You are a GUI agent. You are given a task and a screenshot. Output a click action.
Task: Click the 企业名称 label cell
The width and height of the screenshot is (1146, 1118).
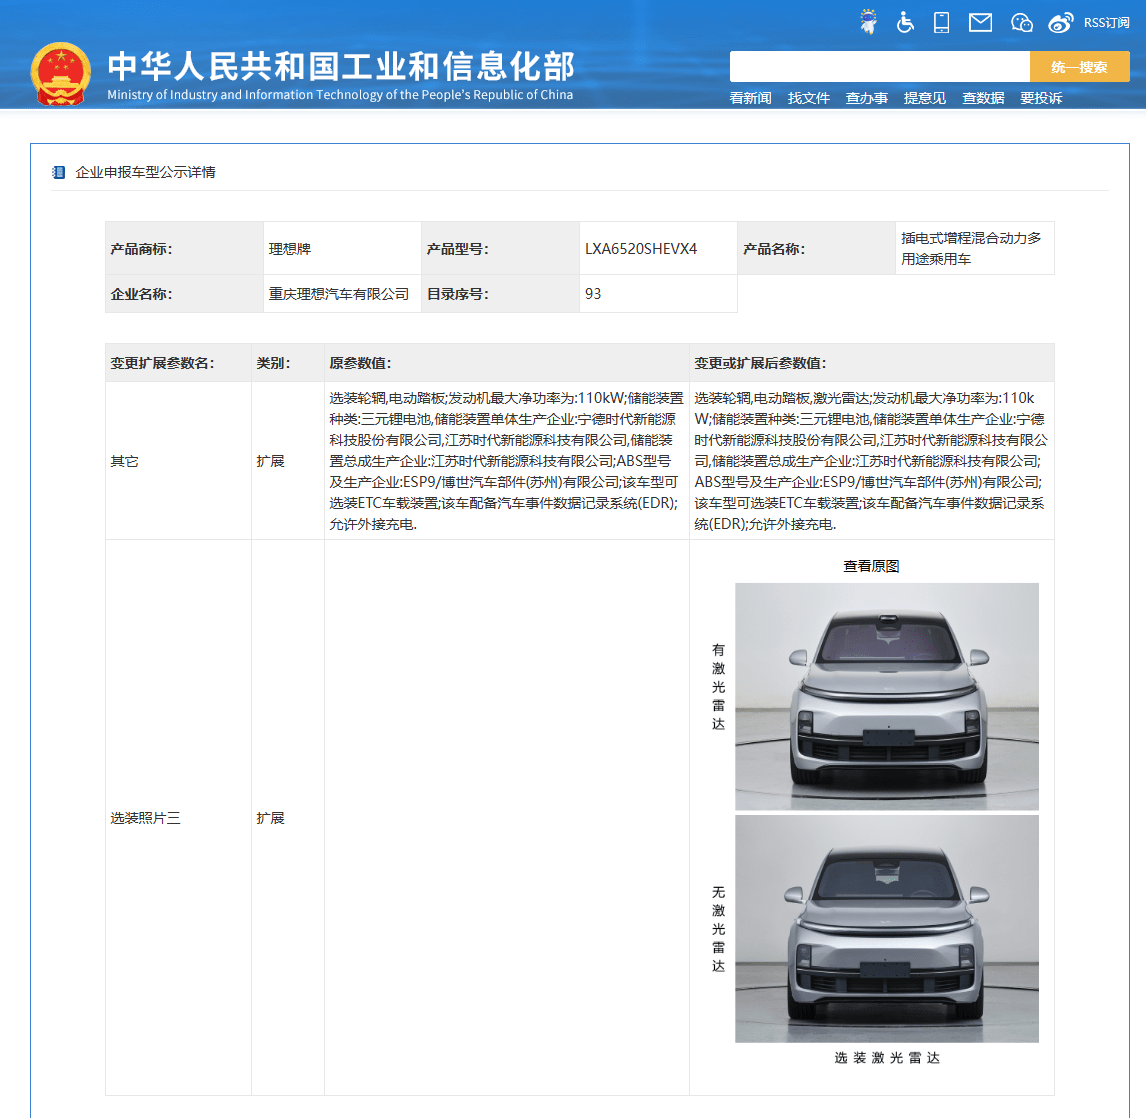pos(184,294)
